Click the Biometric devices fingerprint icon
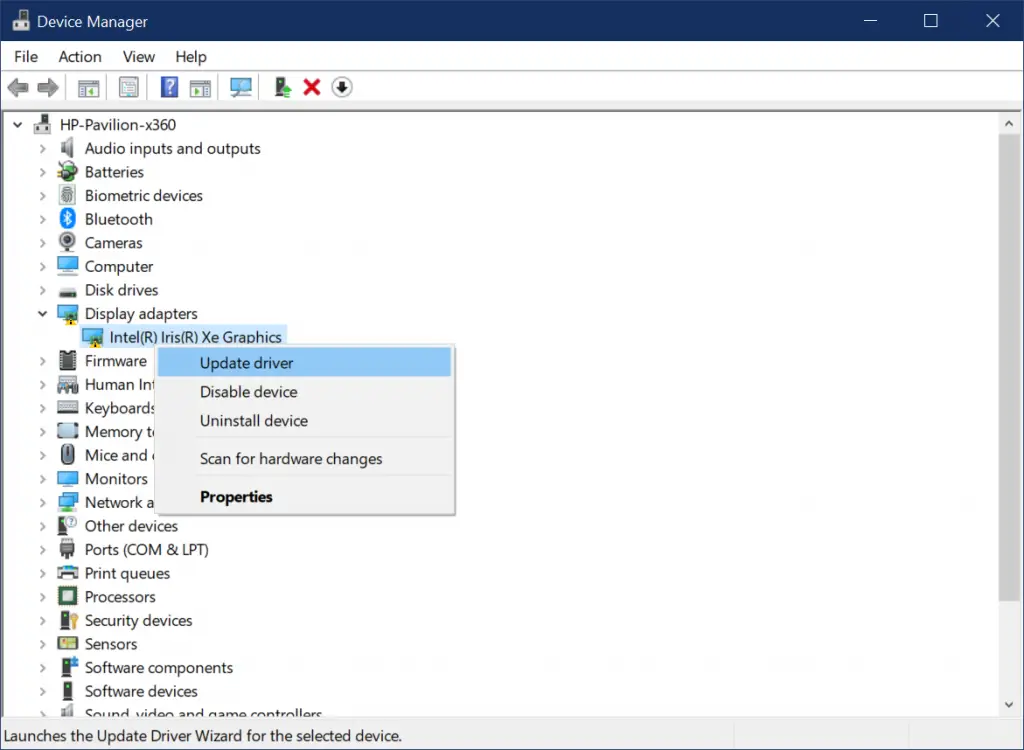Image resolution: width=1024 pixels, height=750 pixels. coord(67,195)
